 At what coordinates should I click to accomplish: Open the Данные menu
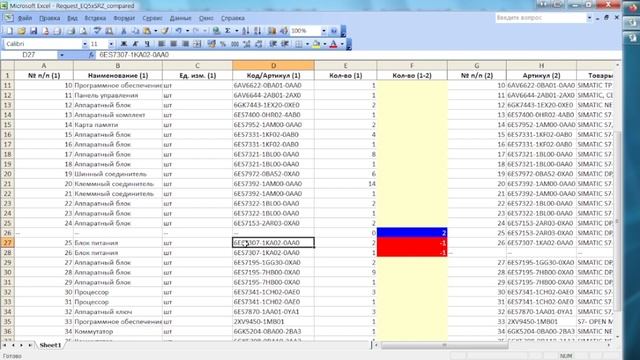[x=180, y=18]
